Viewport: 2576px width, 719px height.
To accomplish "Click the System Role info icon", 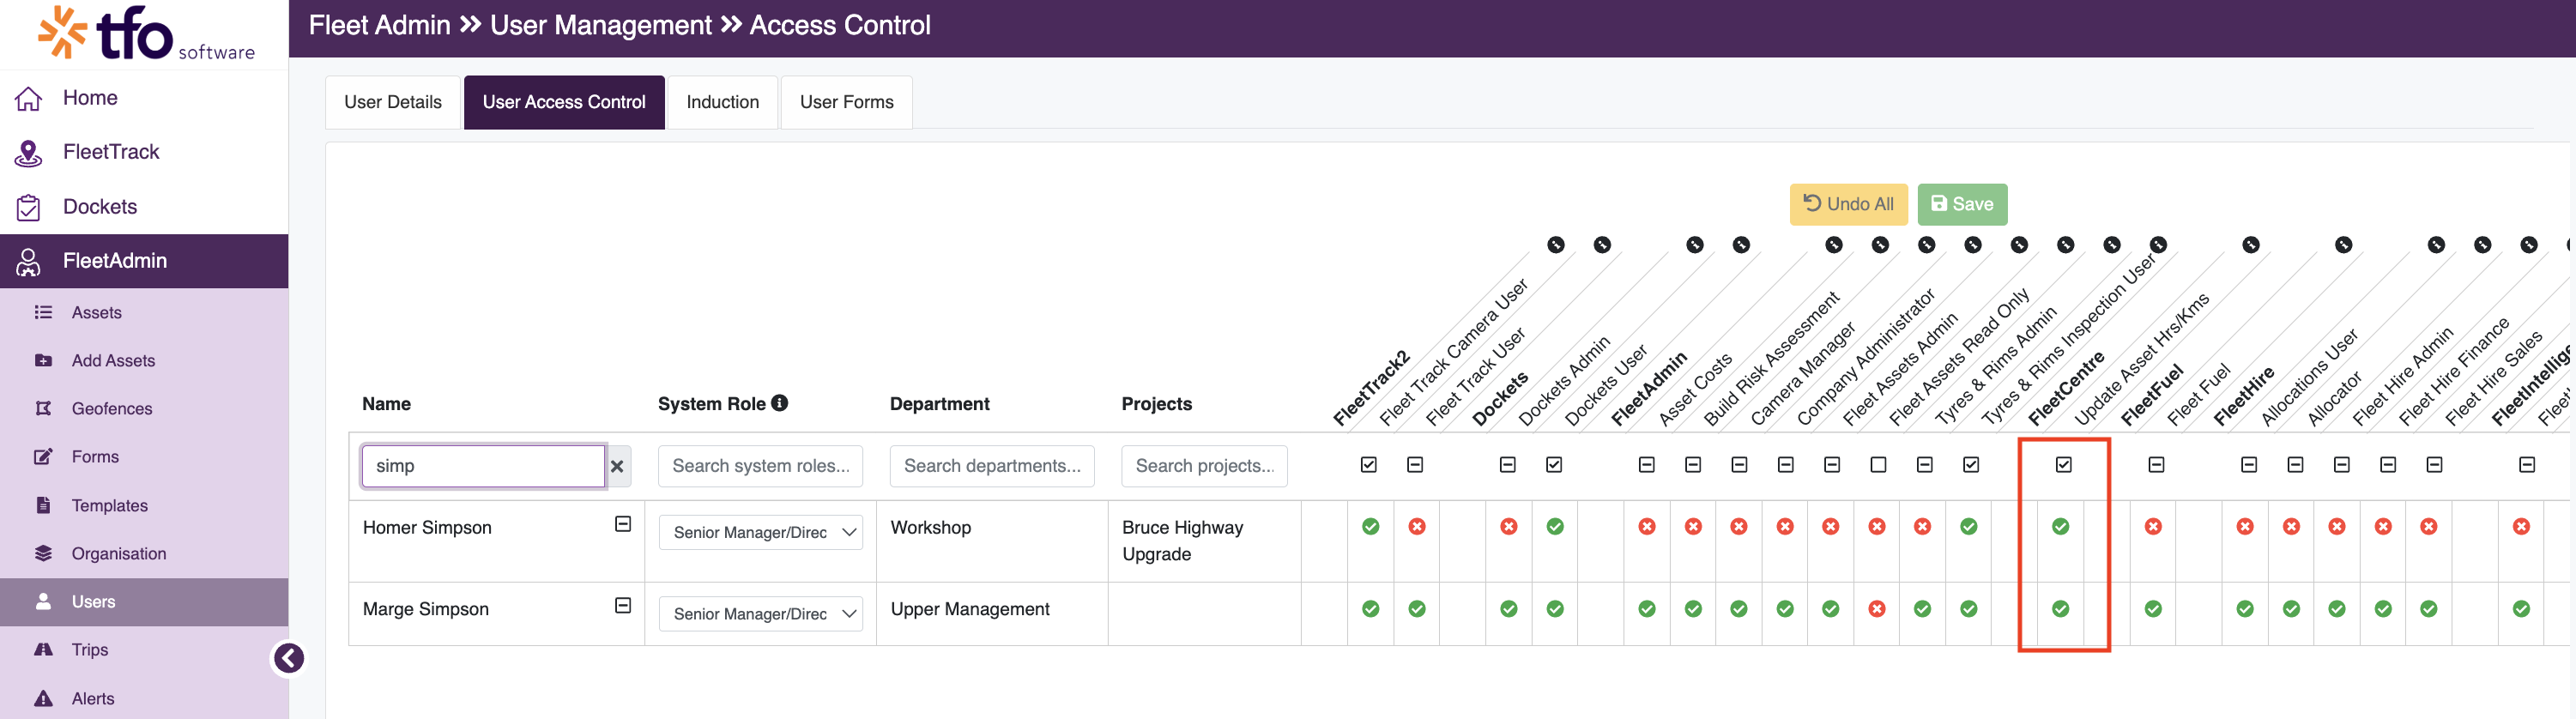I will coord(780,402).
